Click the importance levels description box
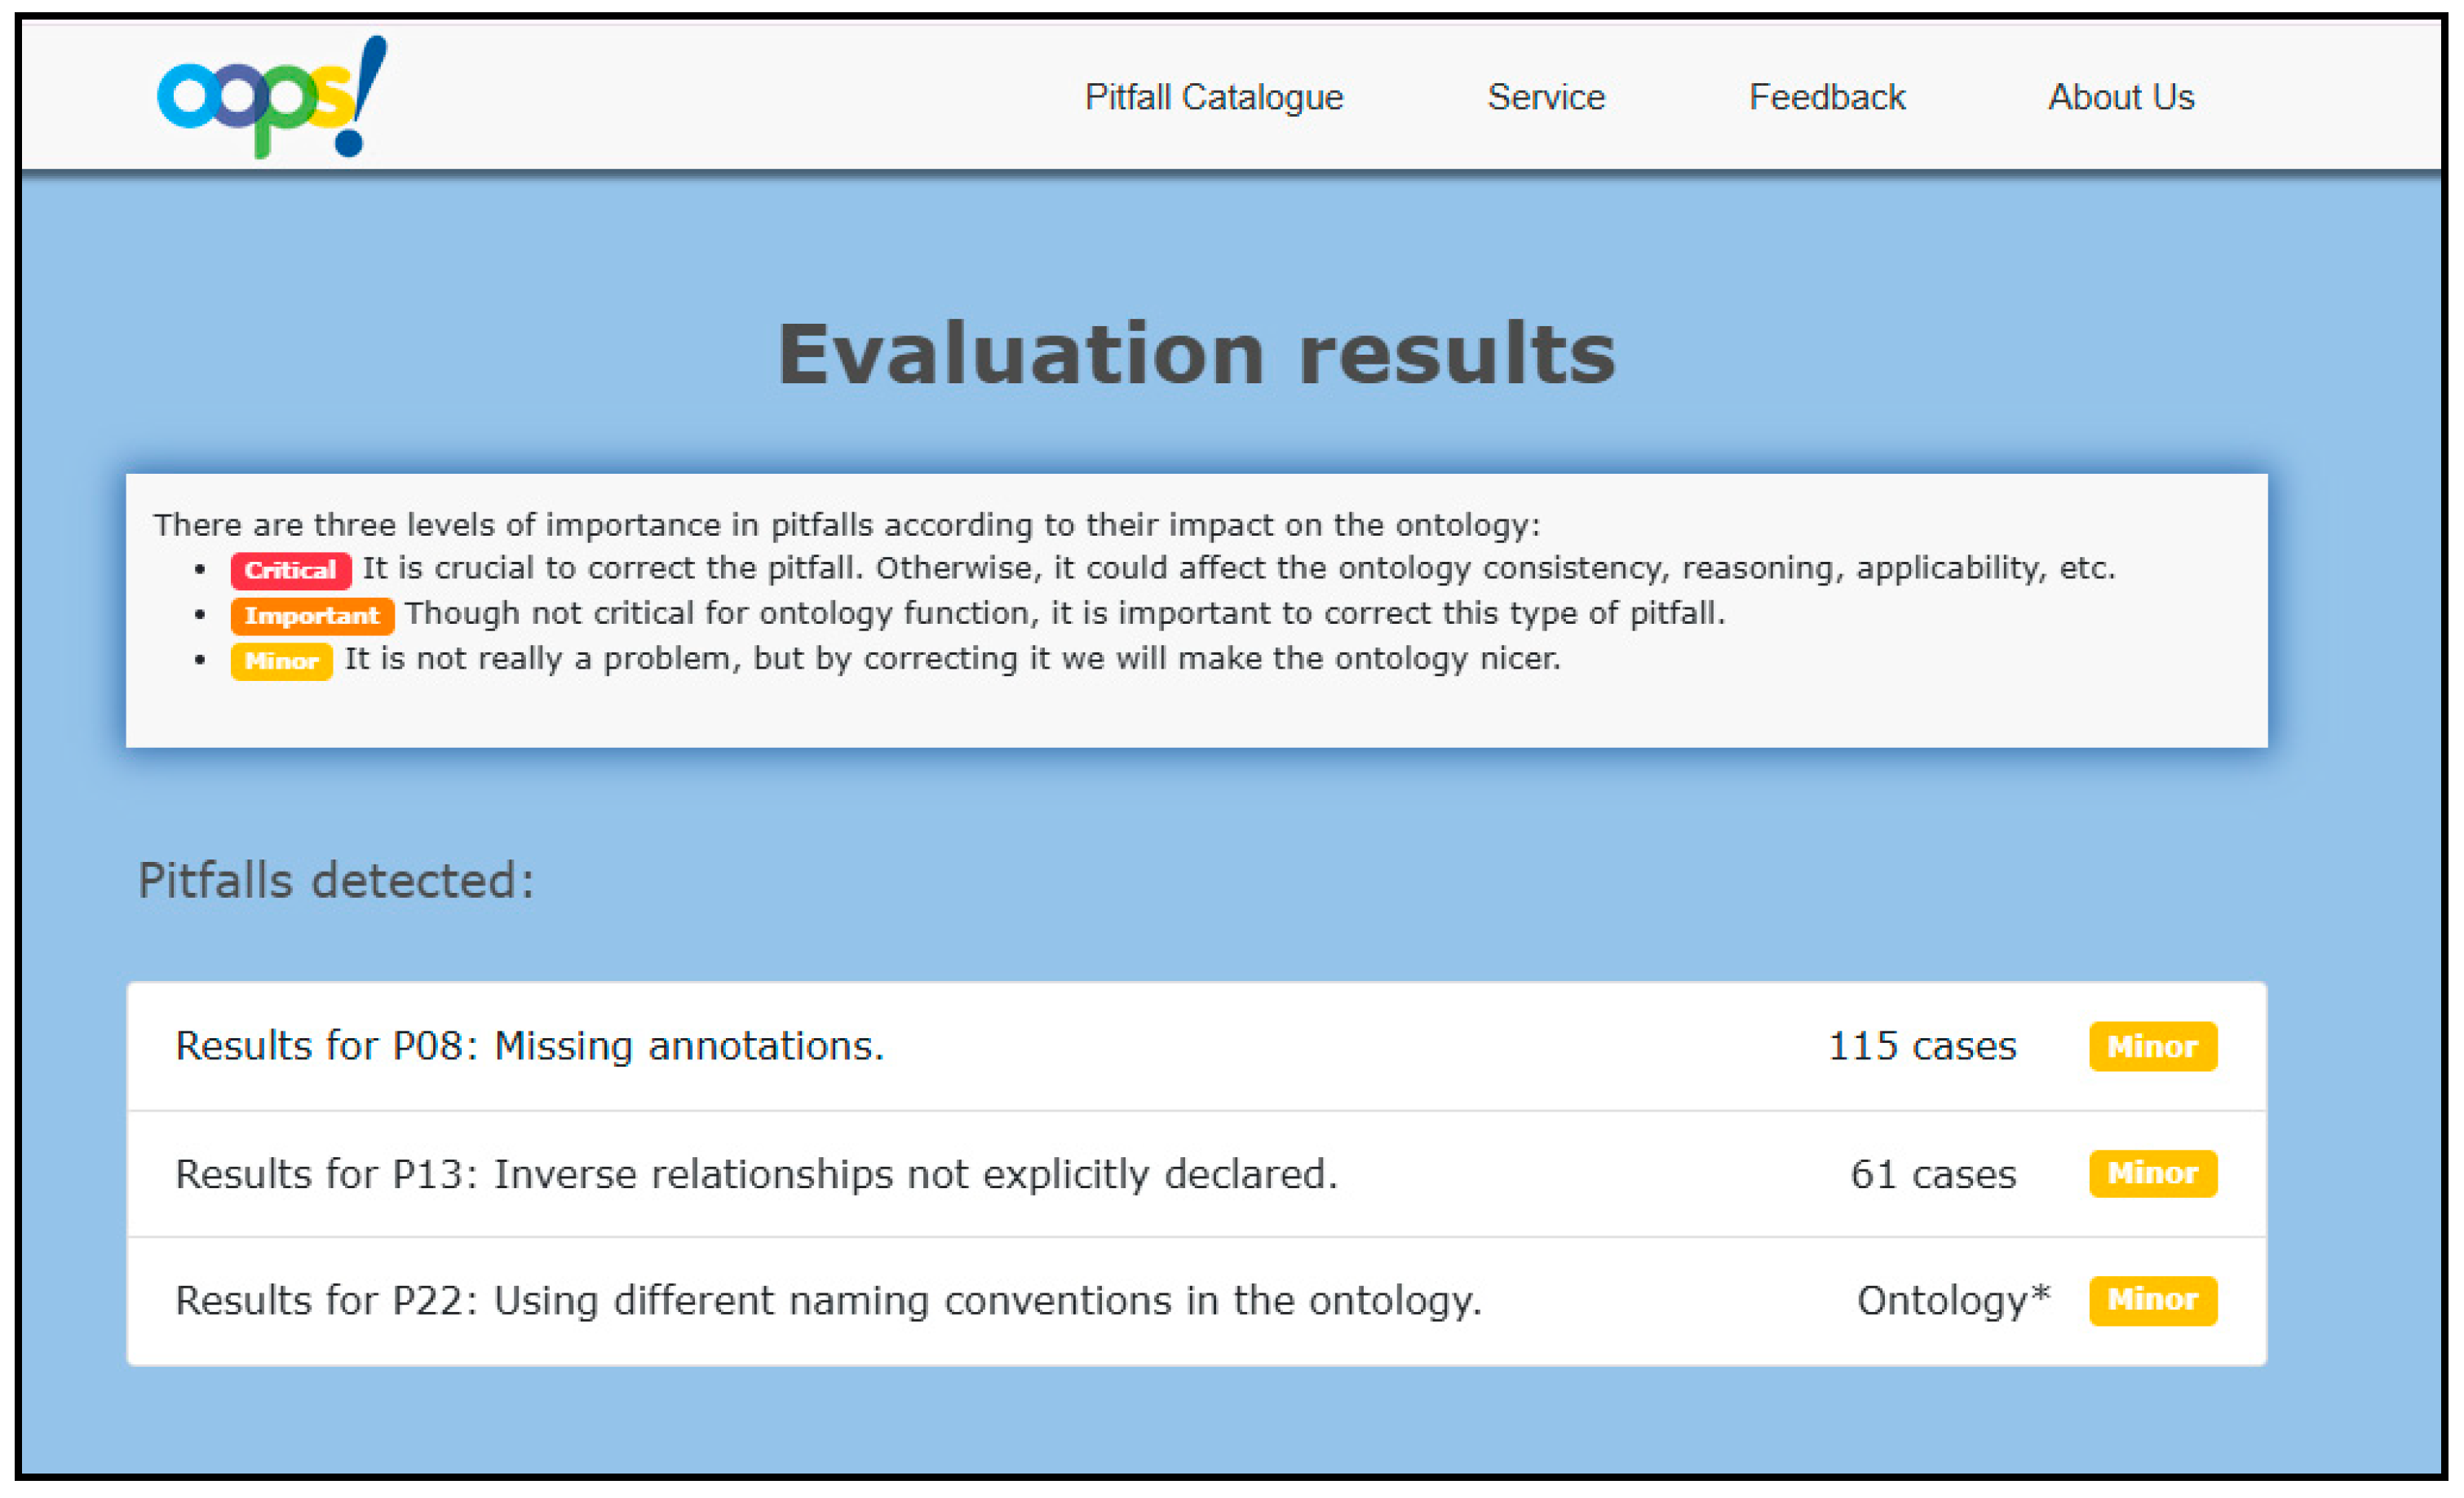2464x1498 pixels. (1196, 705)
